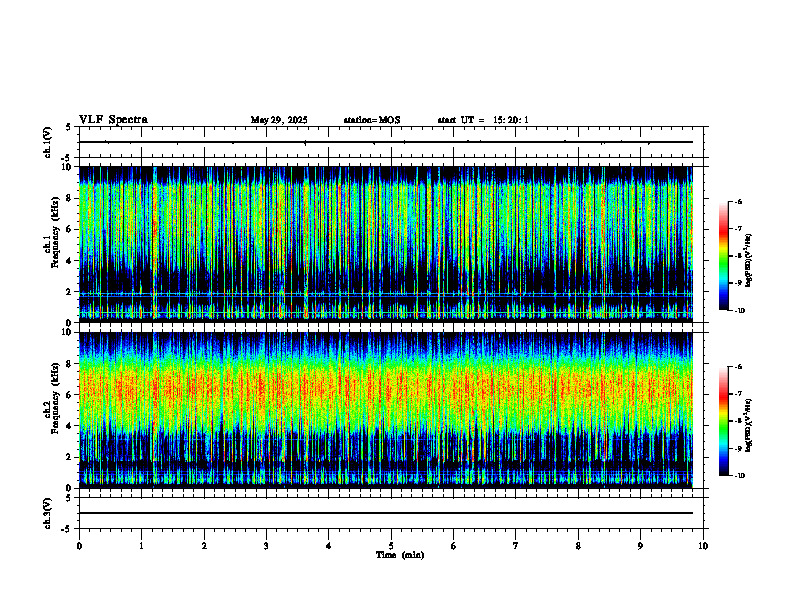Click the ch.3(V) waveform axis label
Image resolution: width=792 pixels, height=612 pixels.
click(x=48, y=513)
